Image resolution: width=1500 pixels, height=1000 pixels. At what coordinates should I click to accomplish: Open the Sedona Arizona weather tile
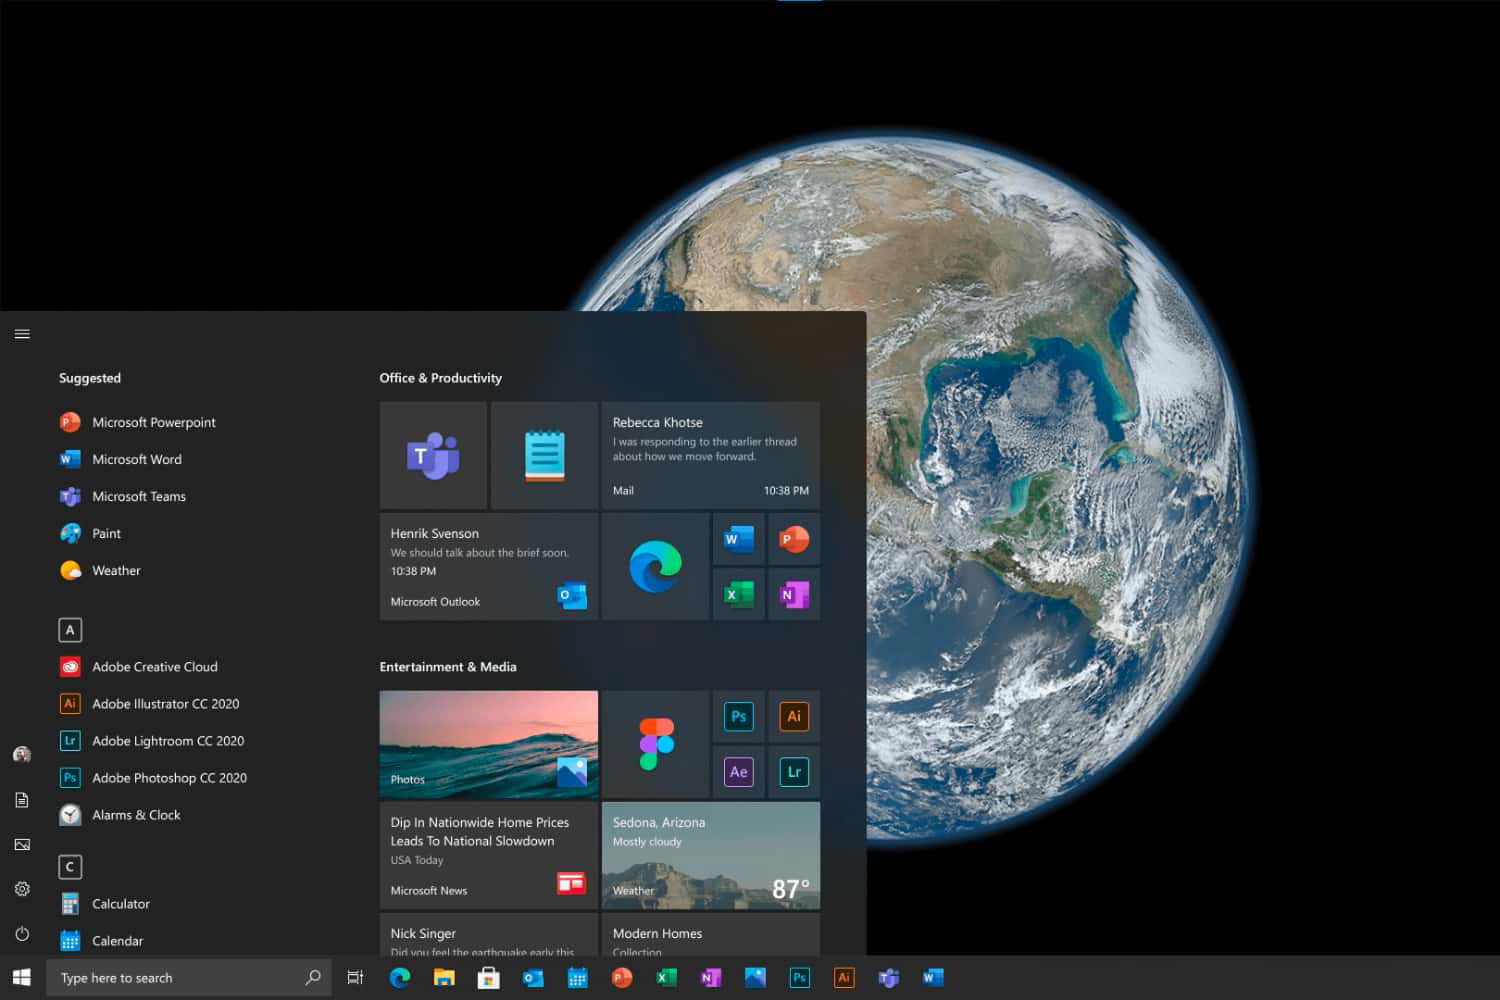pos(710,855)
